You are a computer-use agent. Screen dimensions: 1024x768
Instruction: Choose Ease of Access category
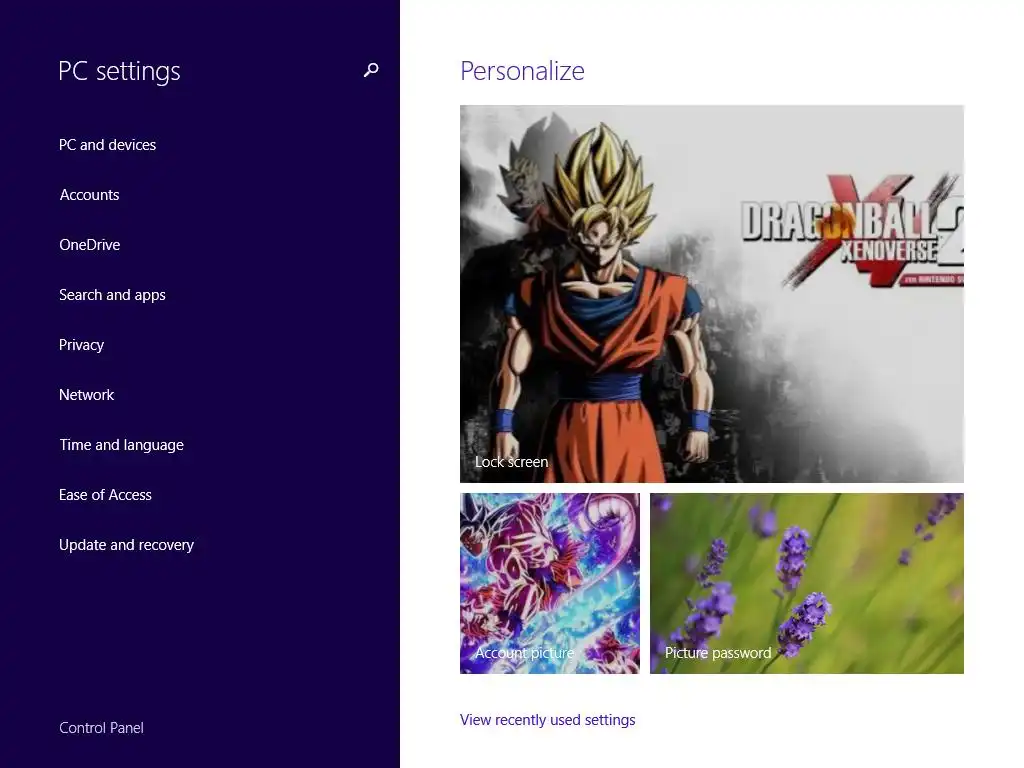coord(105,495)
